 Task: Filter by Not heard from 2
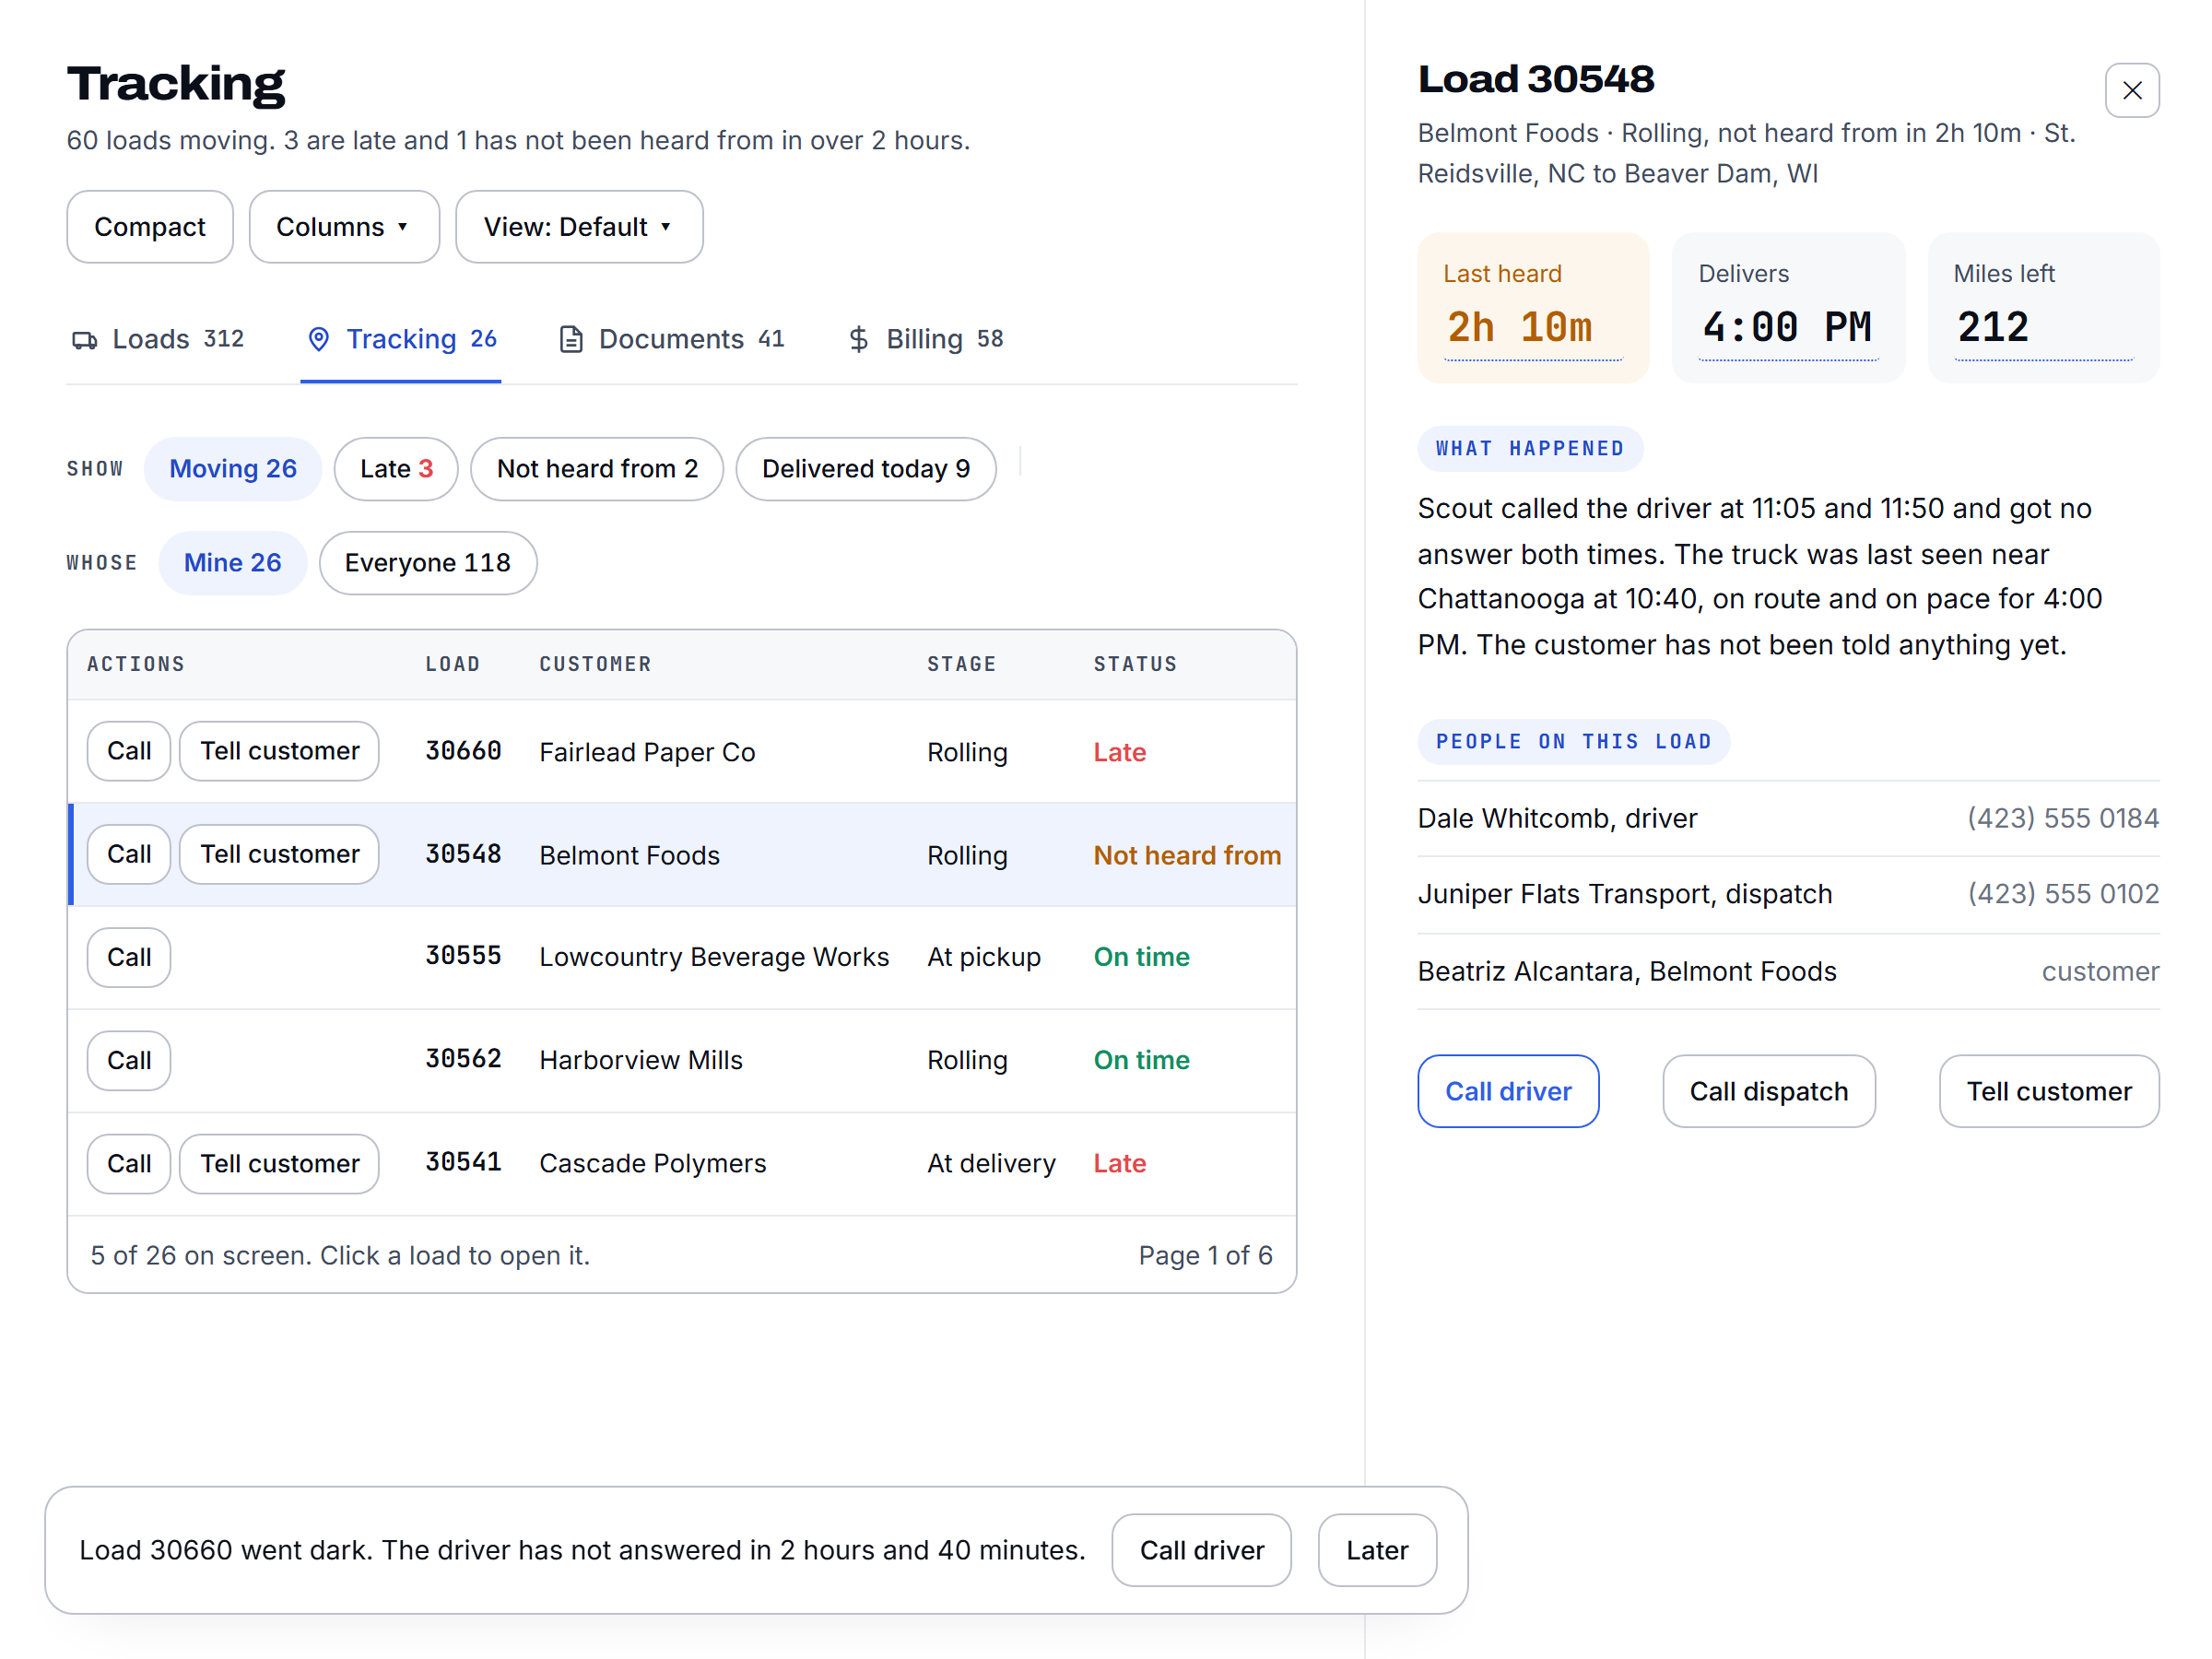pos(597,469)
